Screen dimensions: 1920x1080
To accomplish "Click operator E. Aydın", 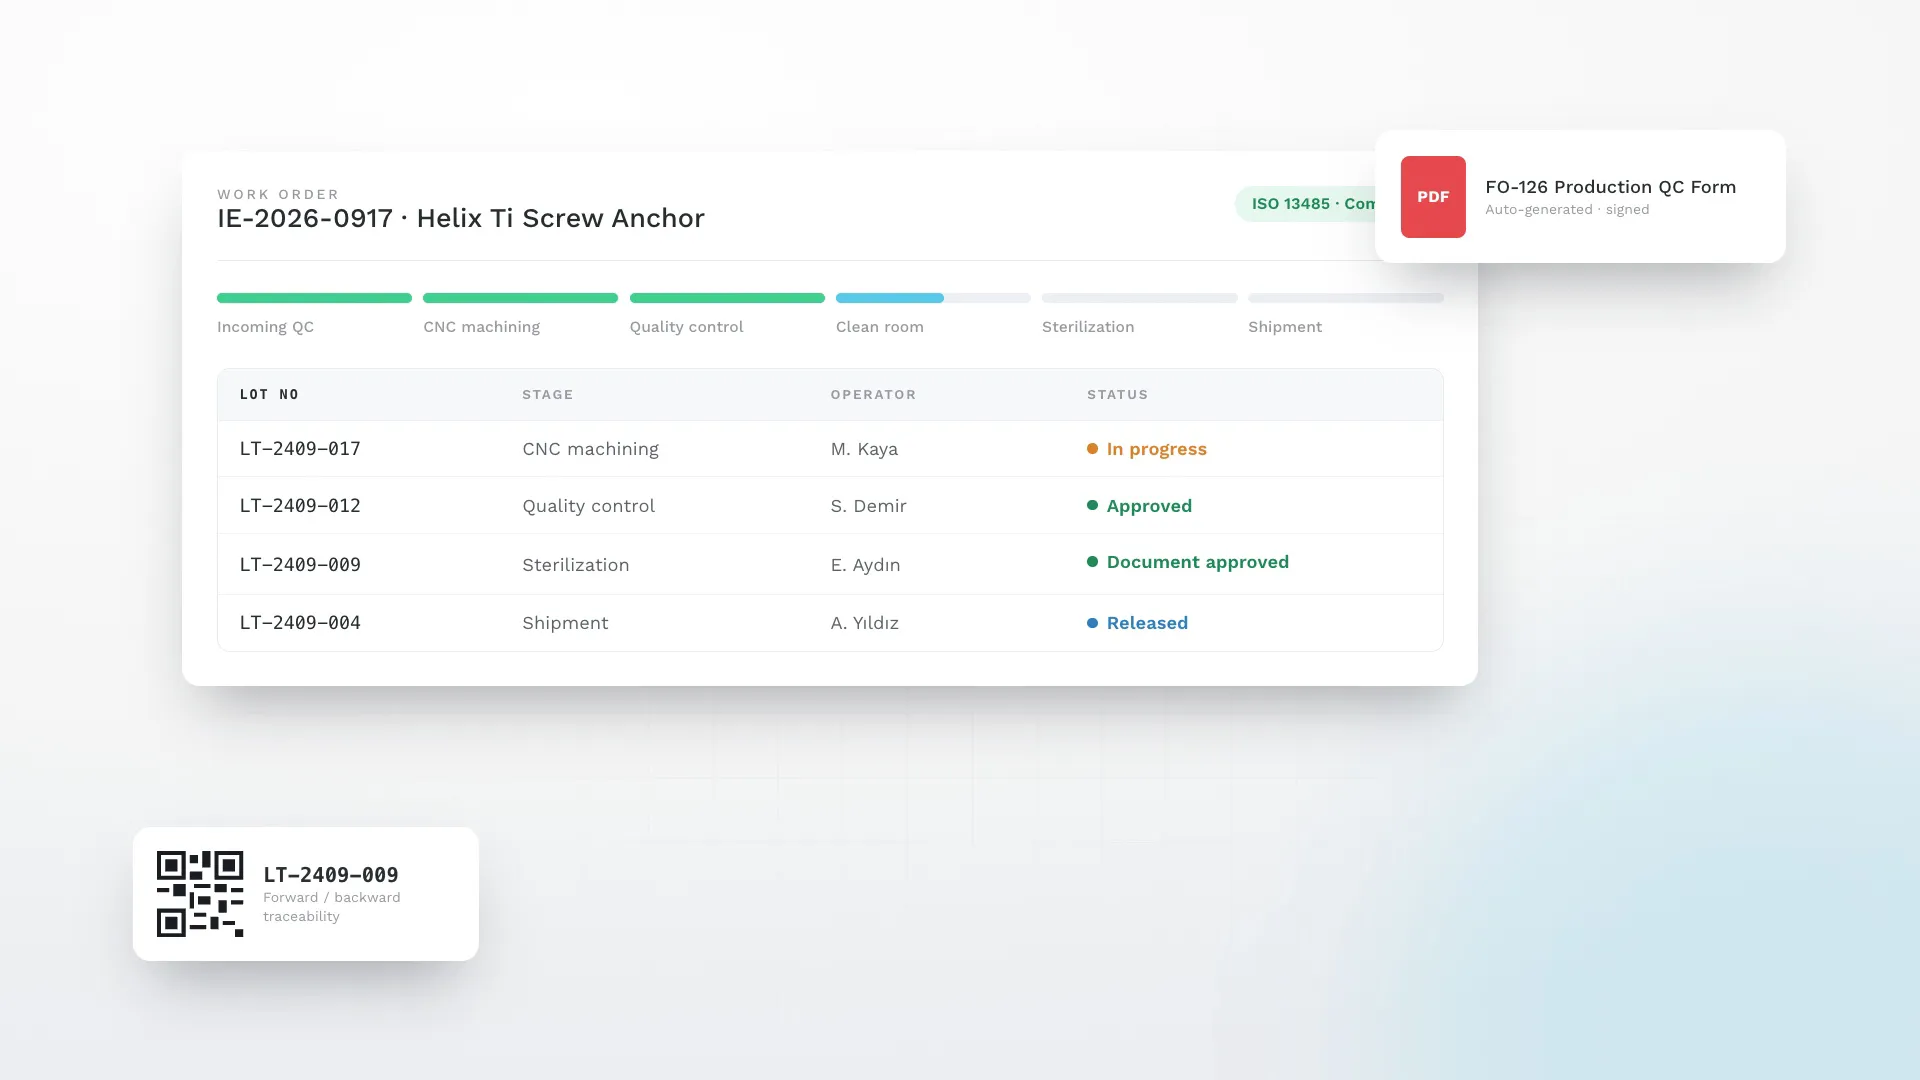I will 865,565.
